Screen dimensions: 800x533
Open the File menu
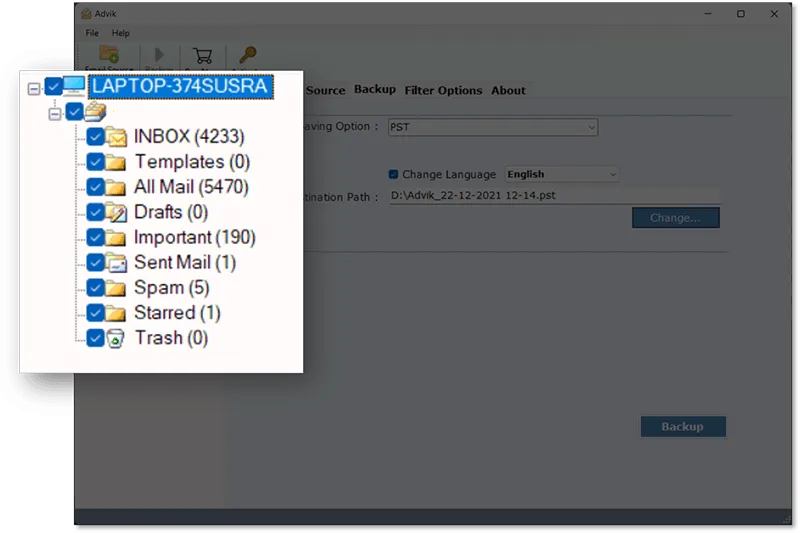pyautogui.click(x=92, y=33)
